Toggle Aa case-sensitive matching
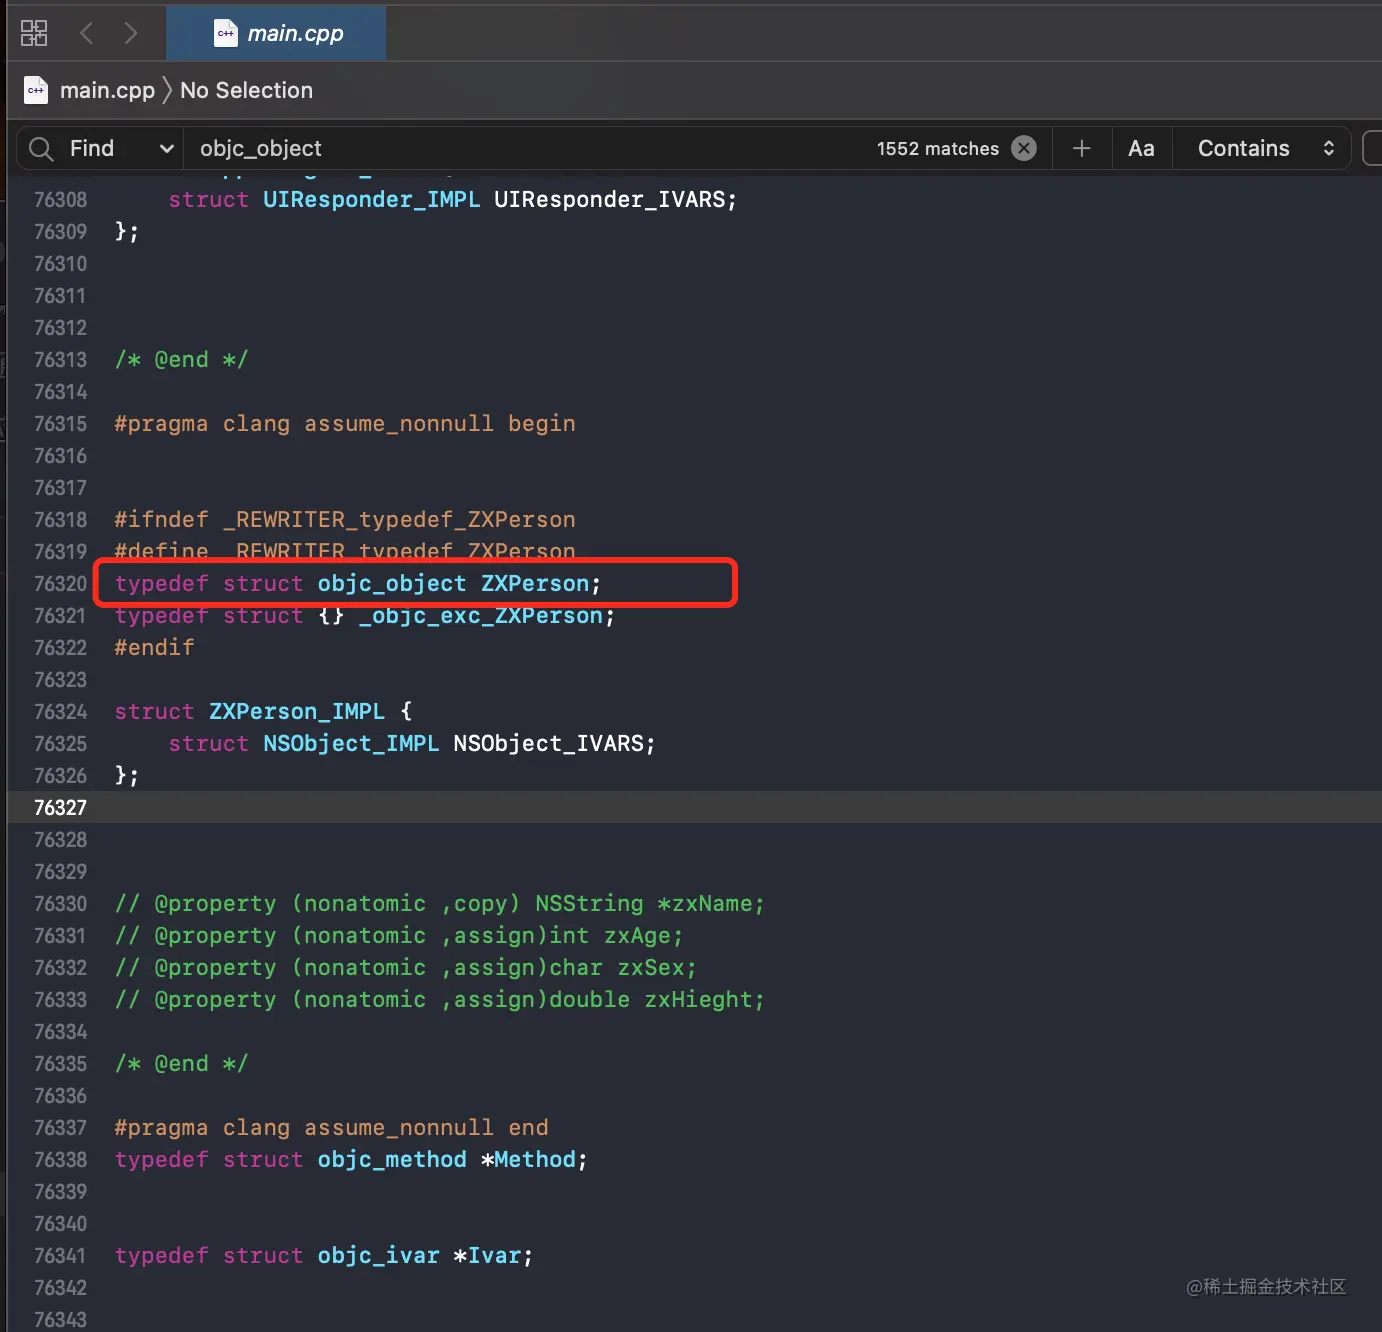Viewport: 1382px width, 1332px height. point(1141,148)
